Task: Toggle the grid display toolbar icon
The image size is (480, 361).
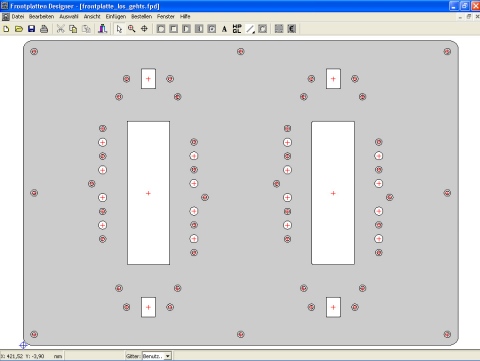Action: pyautogui.click(x=279, y=29)
